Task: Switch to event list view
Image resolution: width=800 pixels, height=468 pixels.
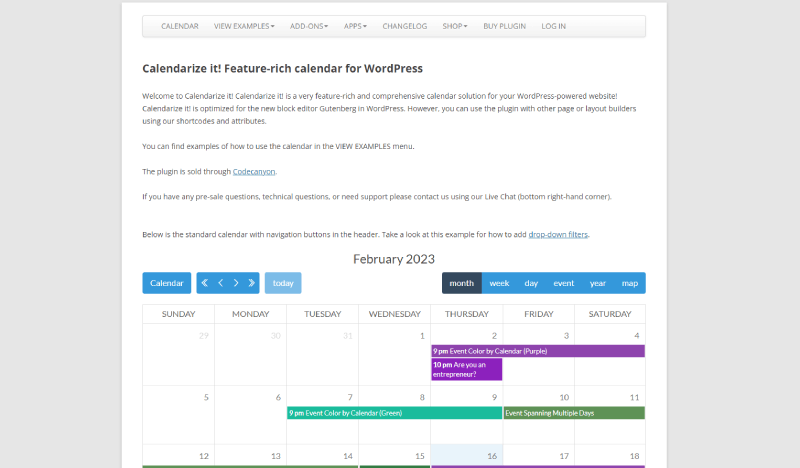Action: pos(564,283)
